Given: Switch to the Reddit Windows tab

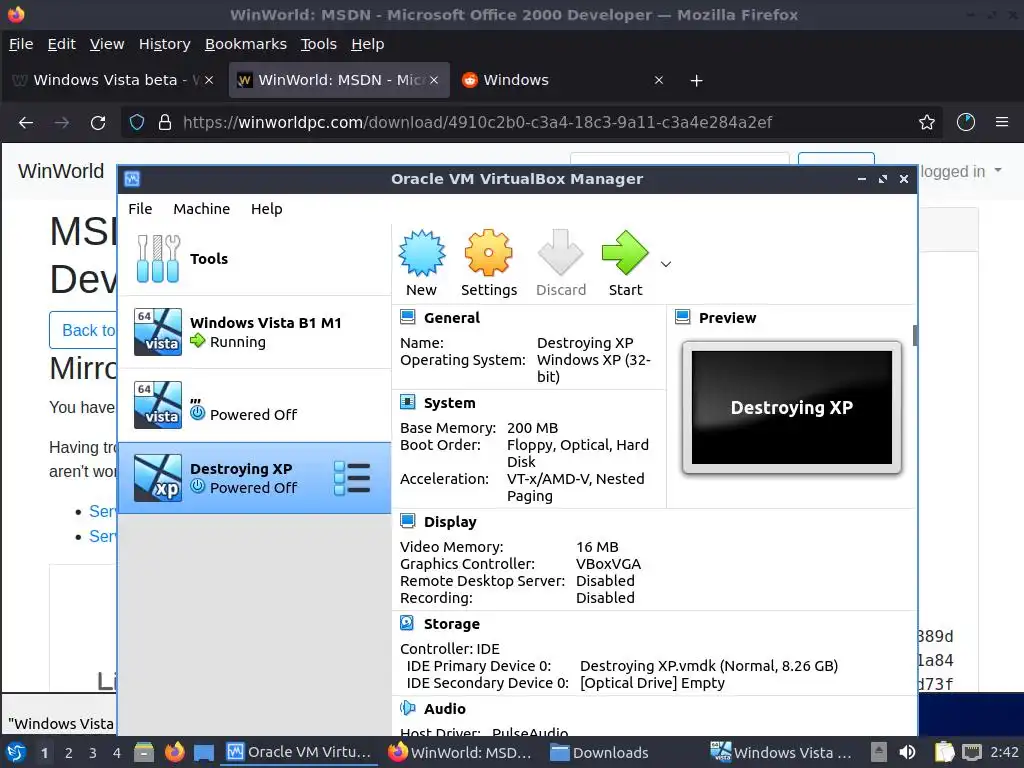Looking at the screenshot, I should 563,80.
